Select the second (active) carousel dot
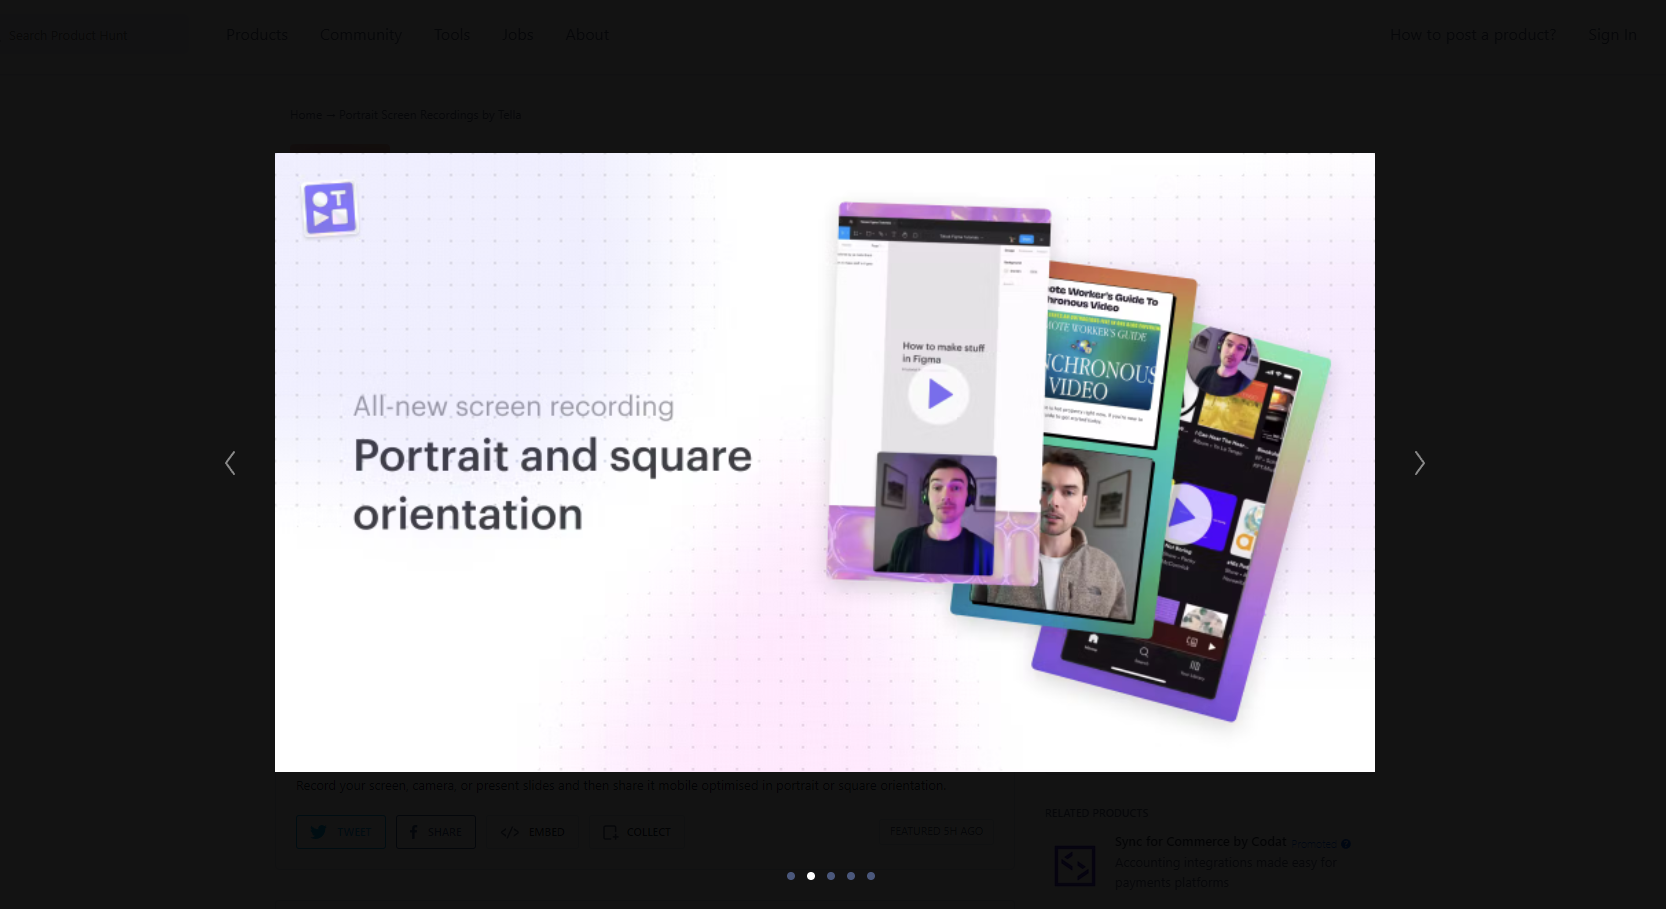The height and width of the screenshot is (909, 1666). [x=811, y=876]
